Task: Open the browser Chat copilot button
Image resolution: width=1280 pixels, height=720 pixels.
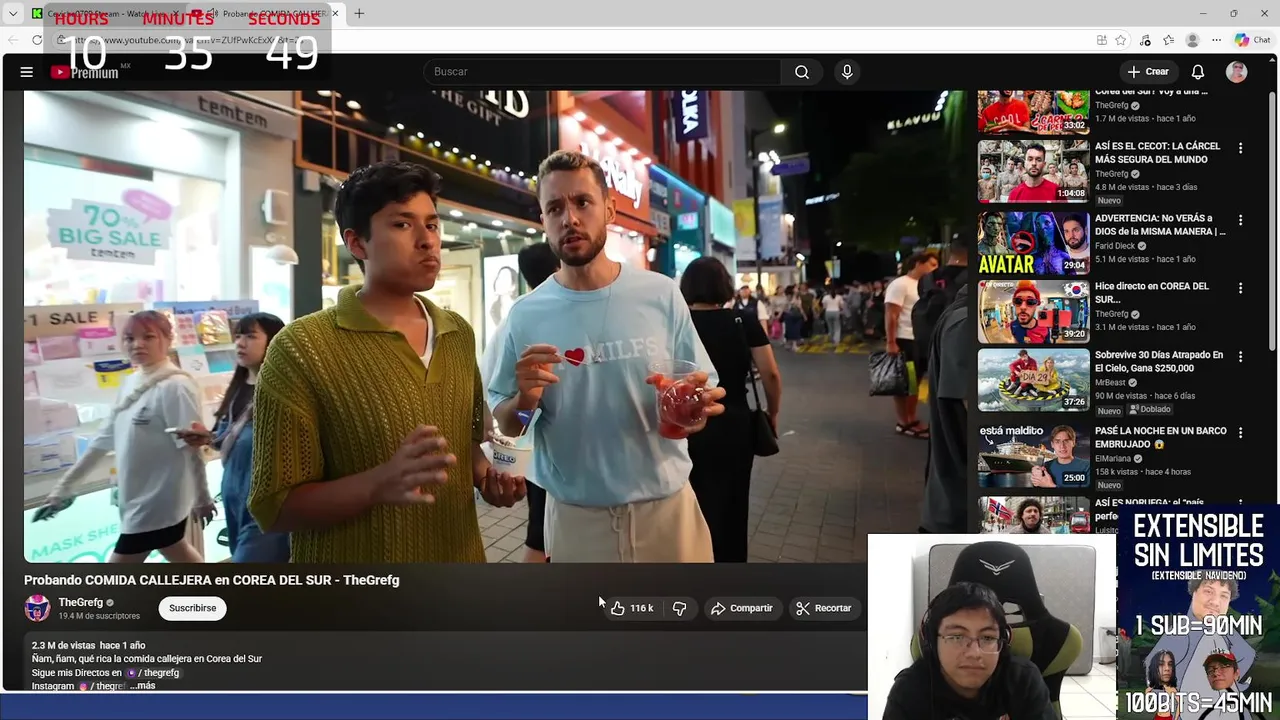Action: click(x=1252, y=40)
